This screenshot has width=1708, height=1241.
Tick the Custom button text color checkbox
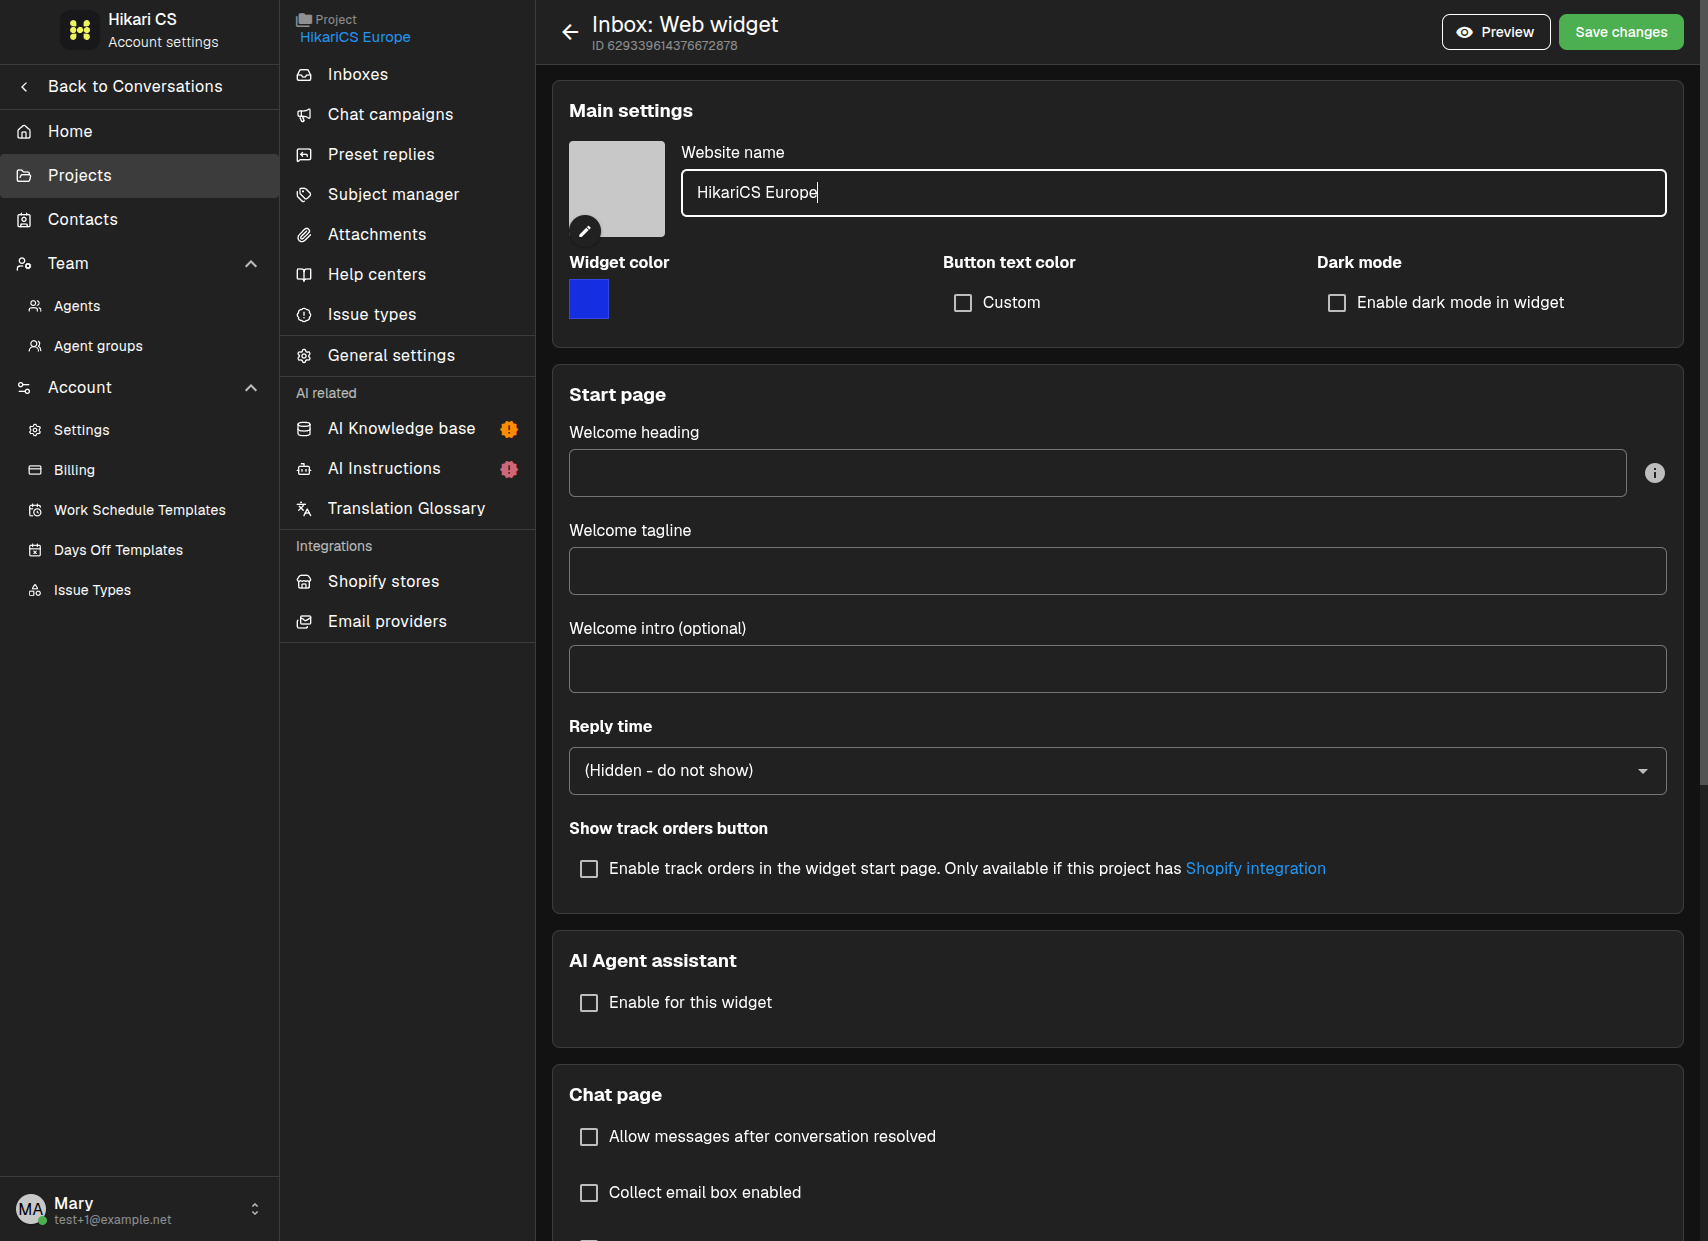tap(963, 303)
